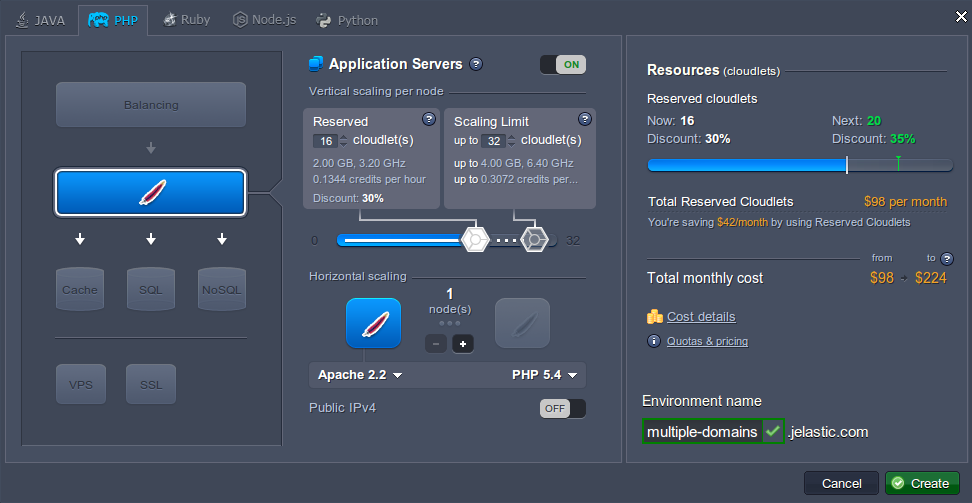Click the $98 per month value
This screenshot has height=503, width=972.
coord(905,202)
